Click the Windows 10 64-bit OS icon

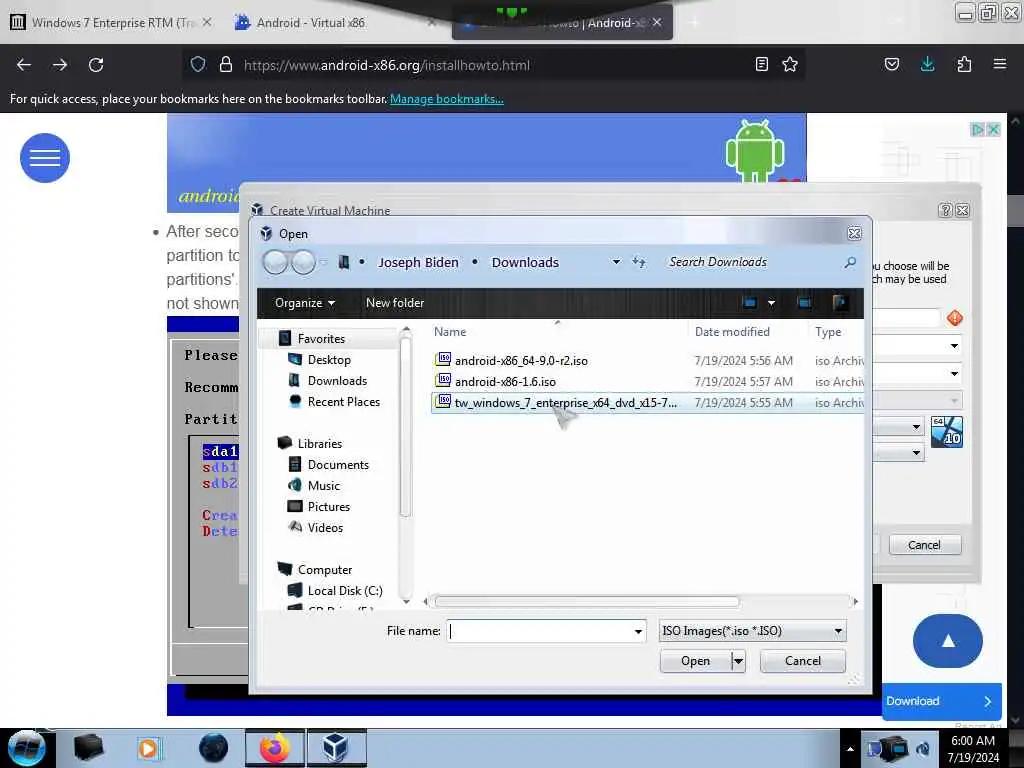pos(946,432)
